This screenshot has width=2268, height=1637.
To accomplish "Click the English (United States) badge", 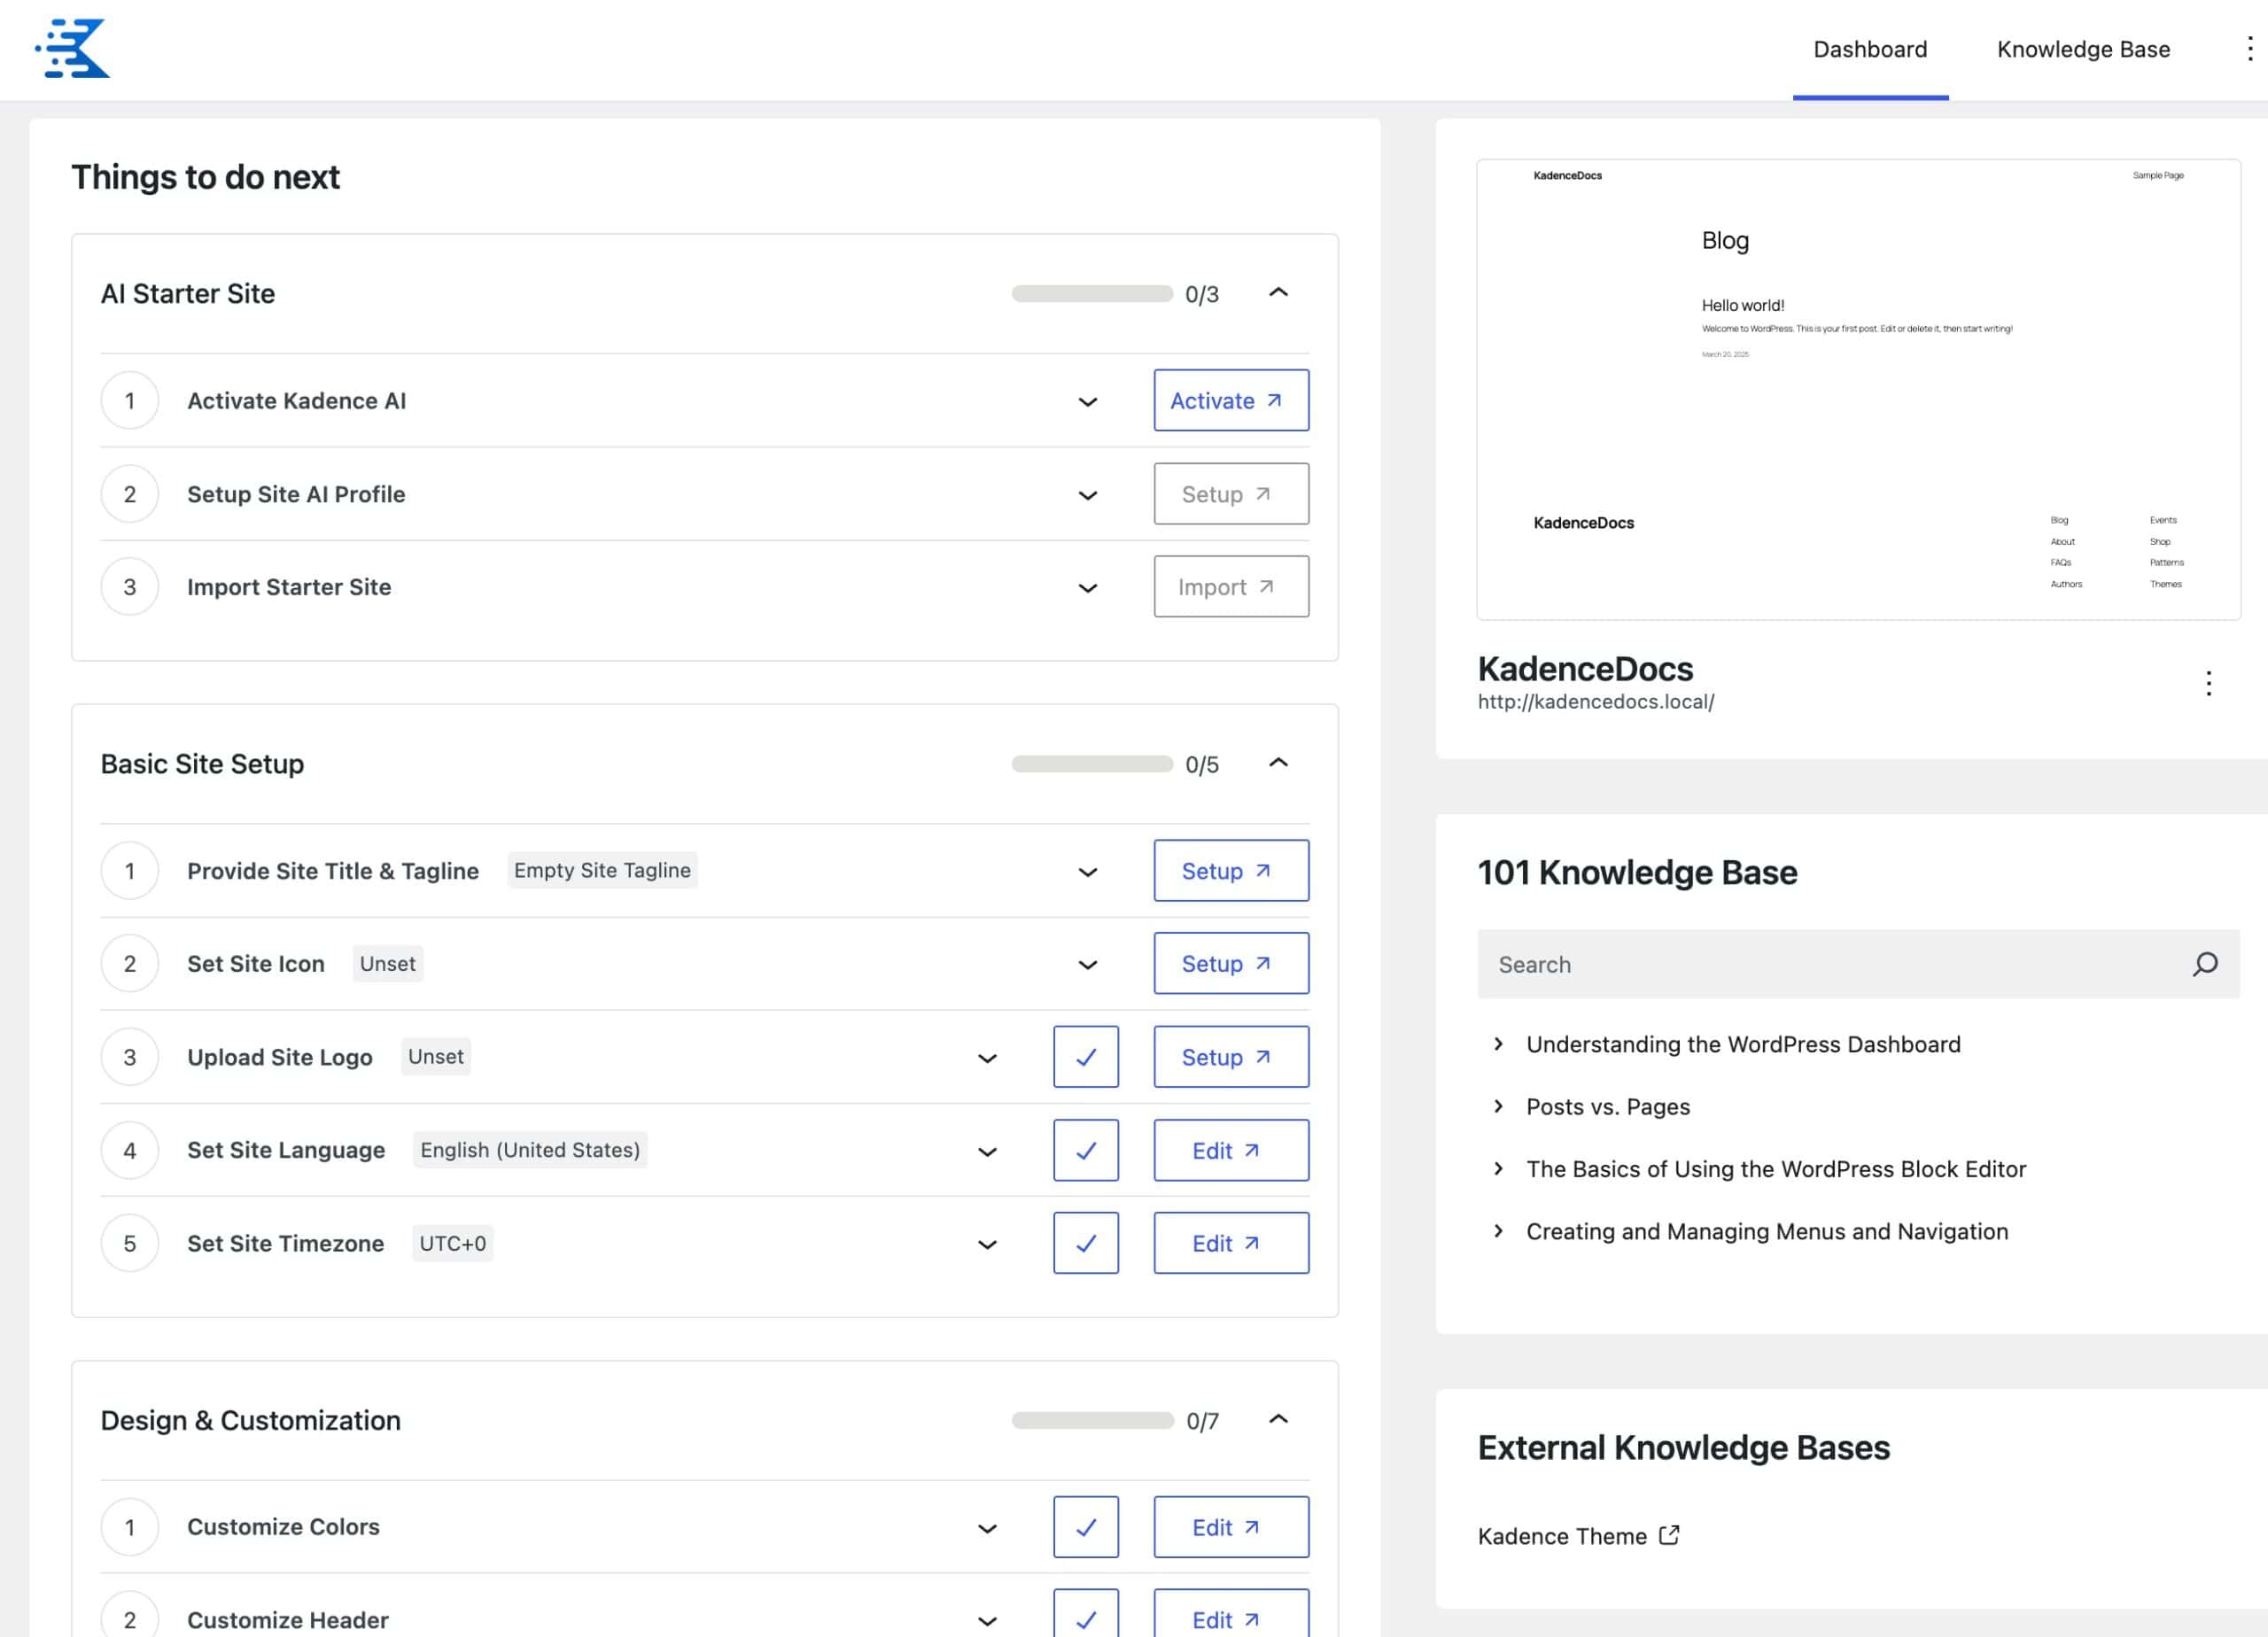I will tap(530, 1150).
